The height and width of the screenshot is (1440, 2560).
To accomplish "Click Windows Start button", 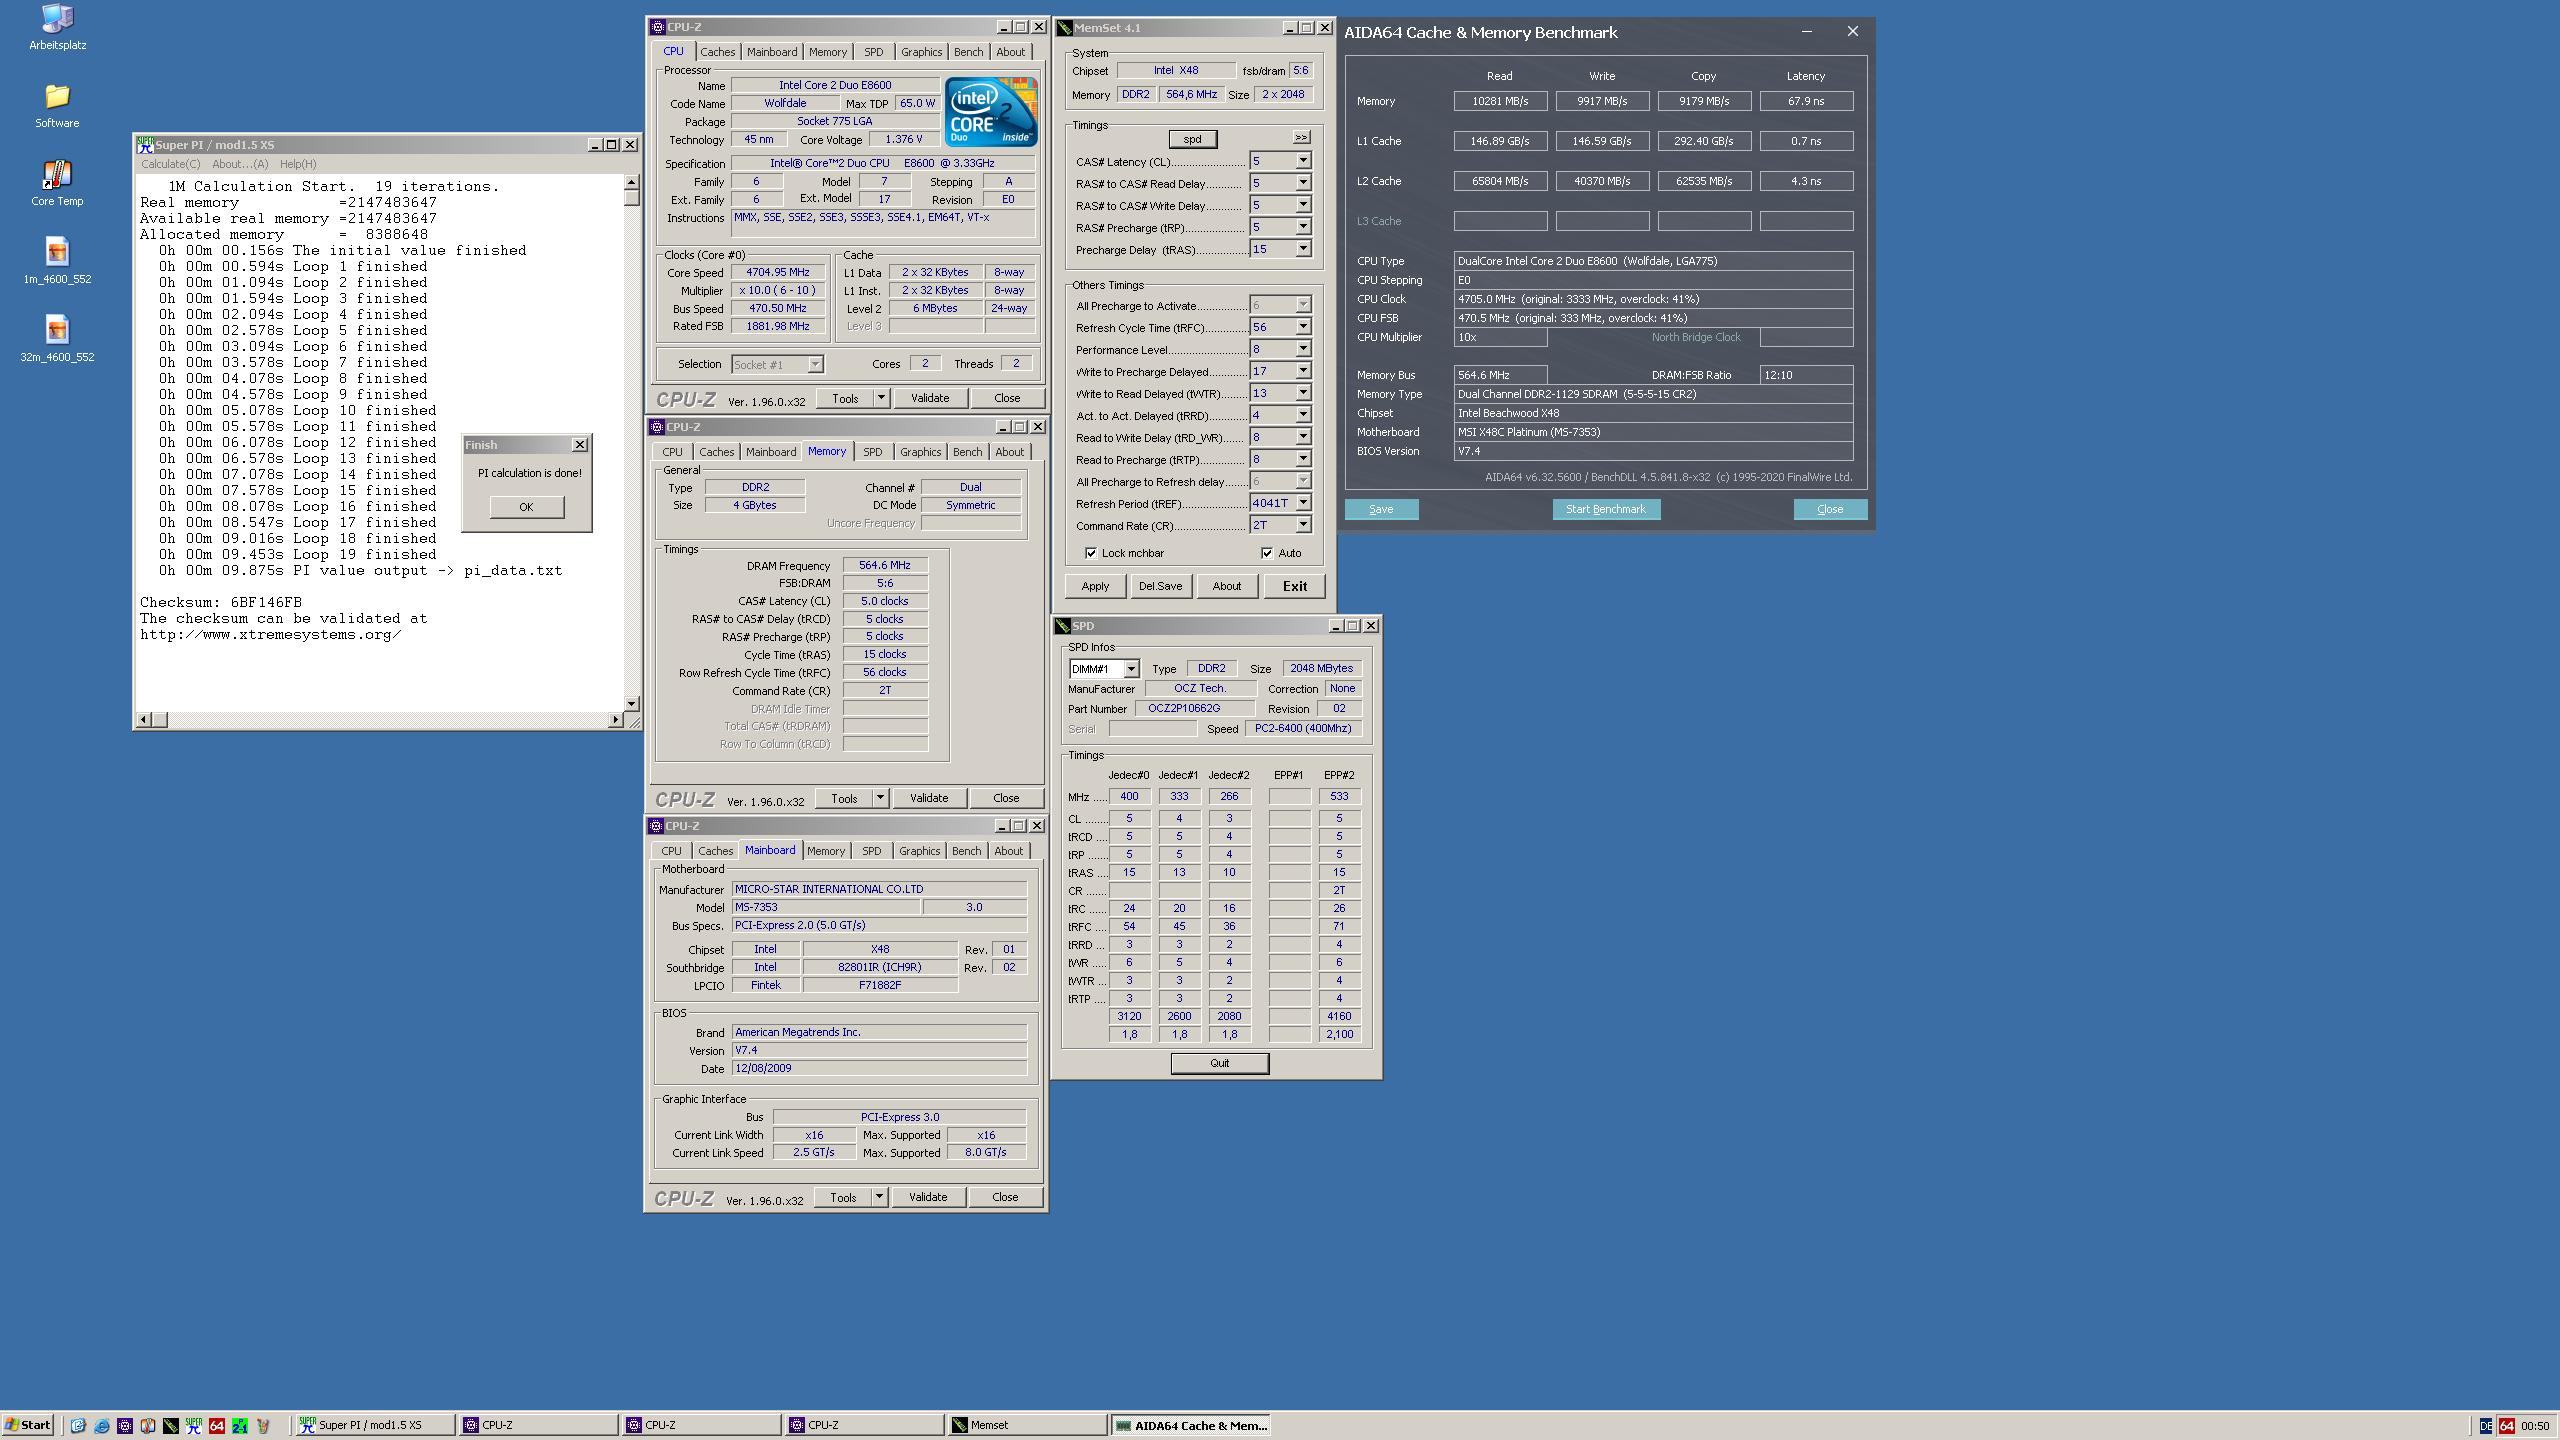I will pos(28,1425).
